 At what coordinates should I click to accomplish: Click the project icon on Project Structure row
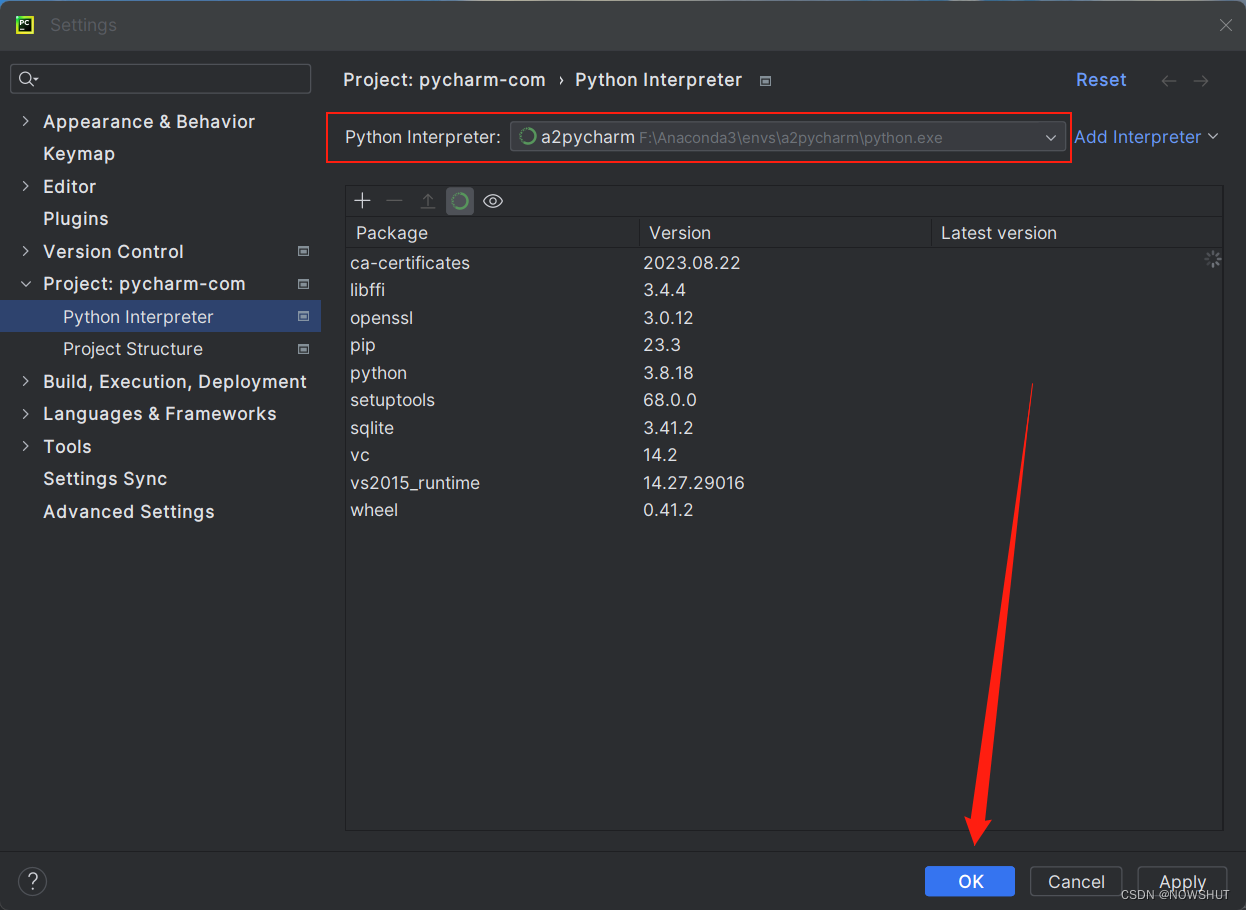click(303, 349)
